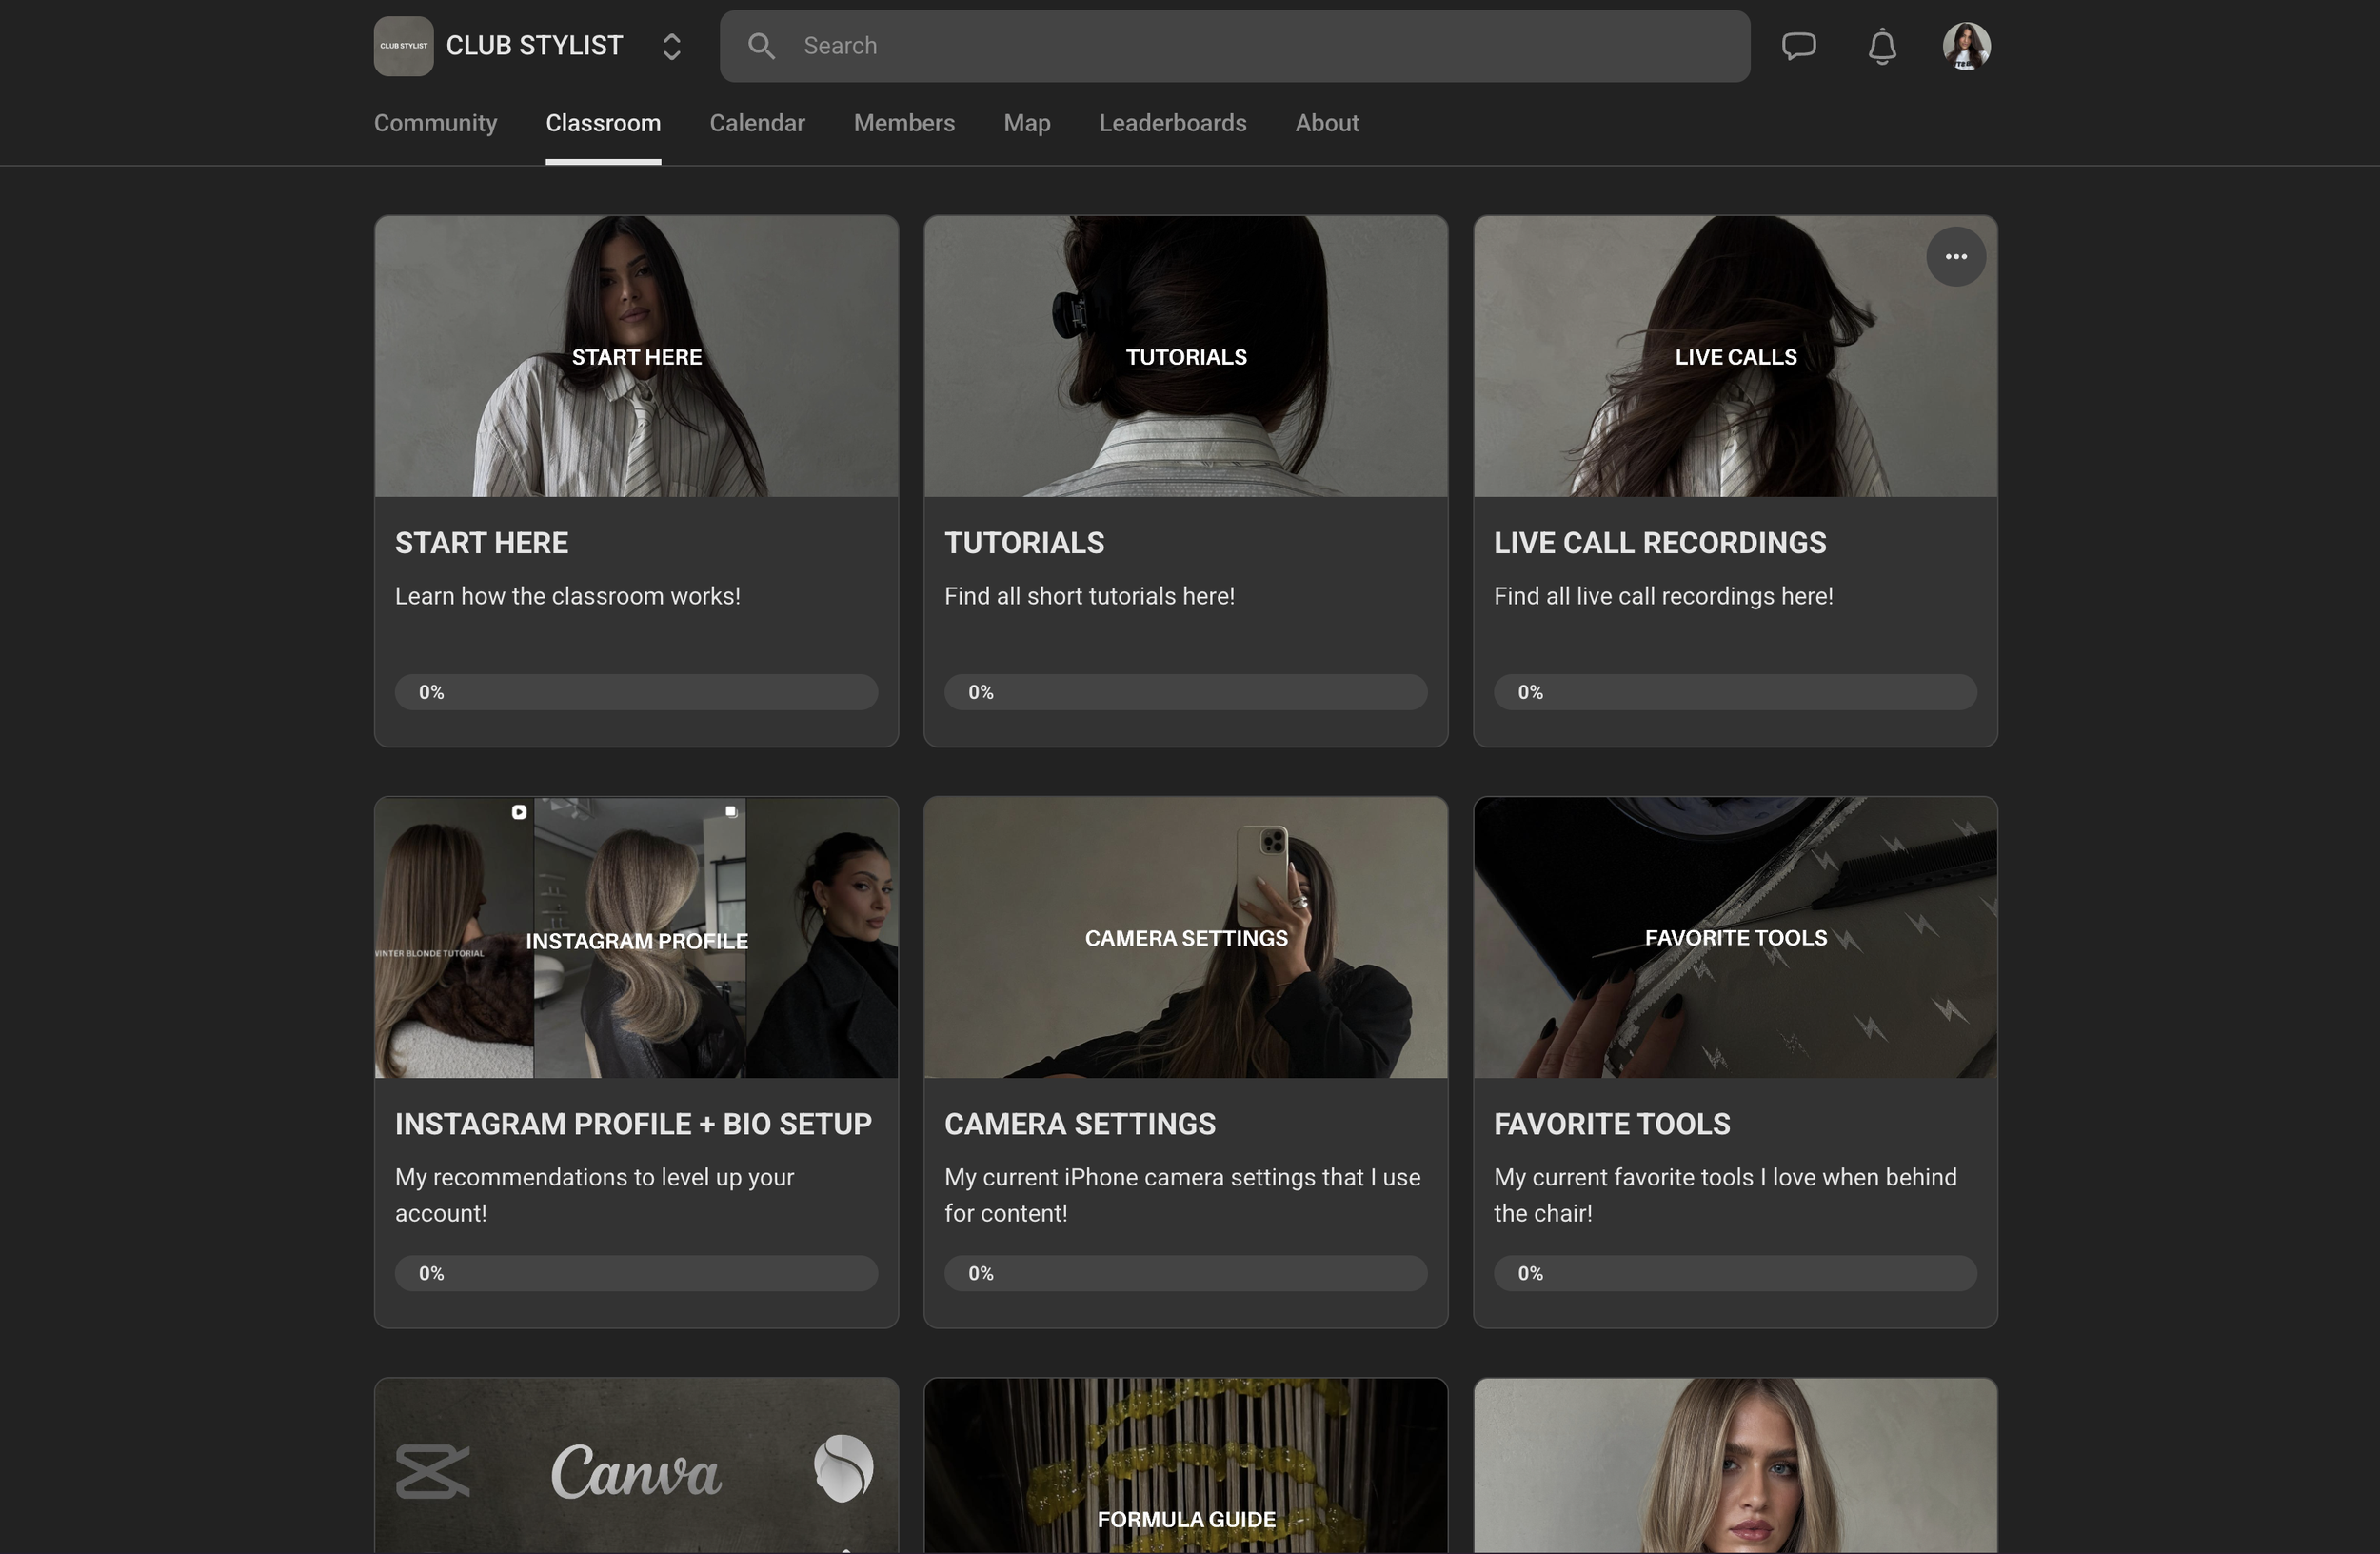Click the search magnifier icon

[x=761, y=46]
